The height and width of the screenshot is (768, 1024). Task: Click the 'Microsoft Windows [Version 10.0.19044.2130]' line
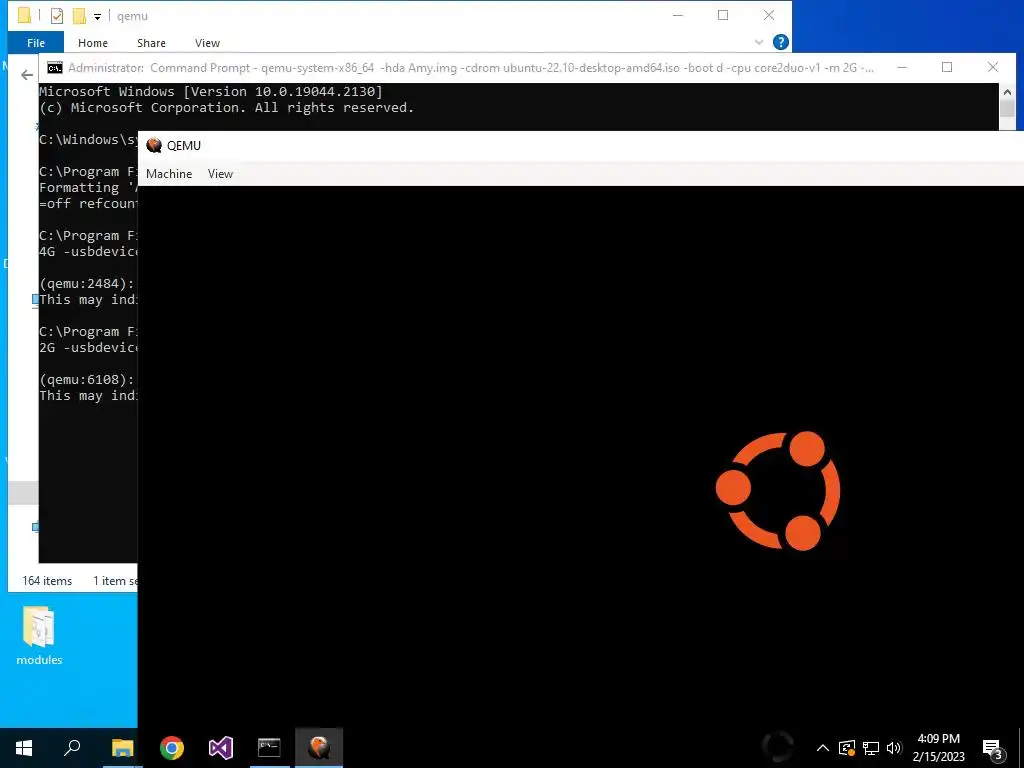pyautogui.click(x=210, y=91)
